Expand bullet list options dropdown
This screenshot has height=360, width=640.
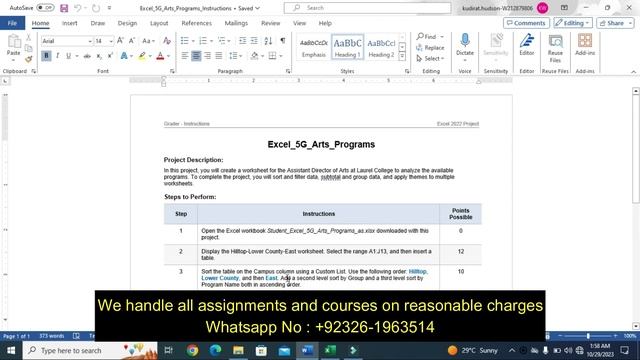[x=193, y=41]
